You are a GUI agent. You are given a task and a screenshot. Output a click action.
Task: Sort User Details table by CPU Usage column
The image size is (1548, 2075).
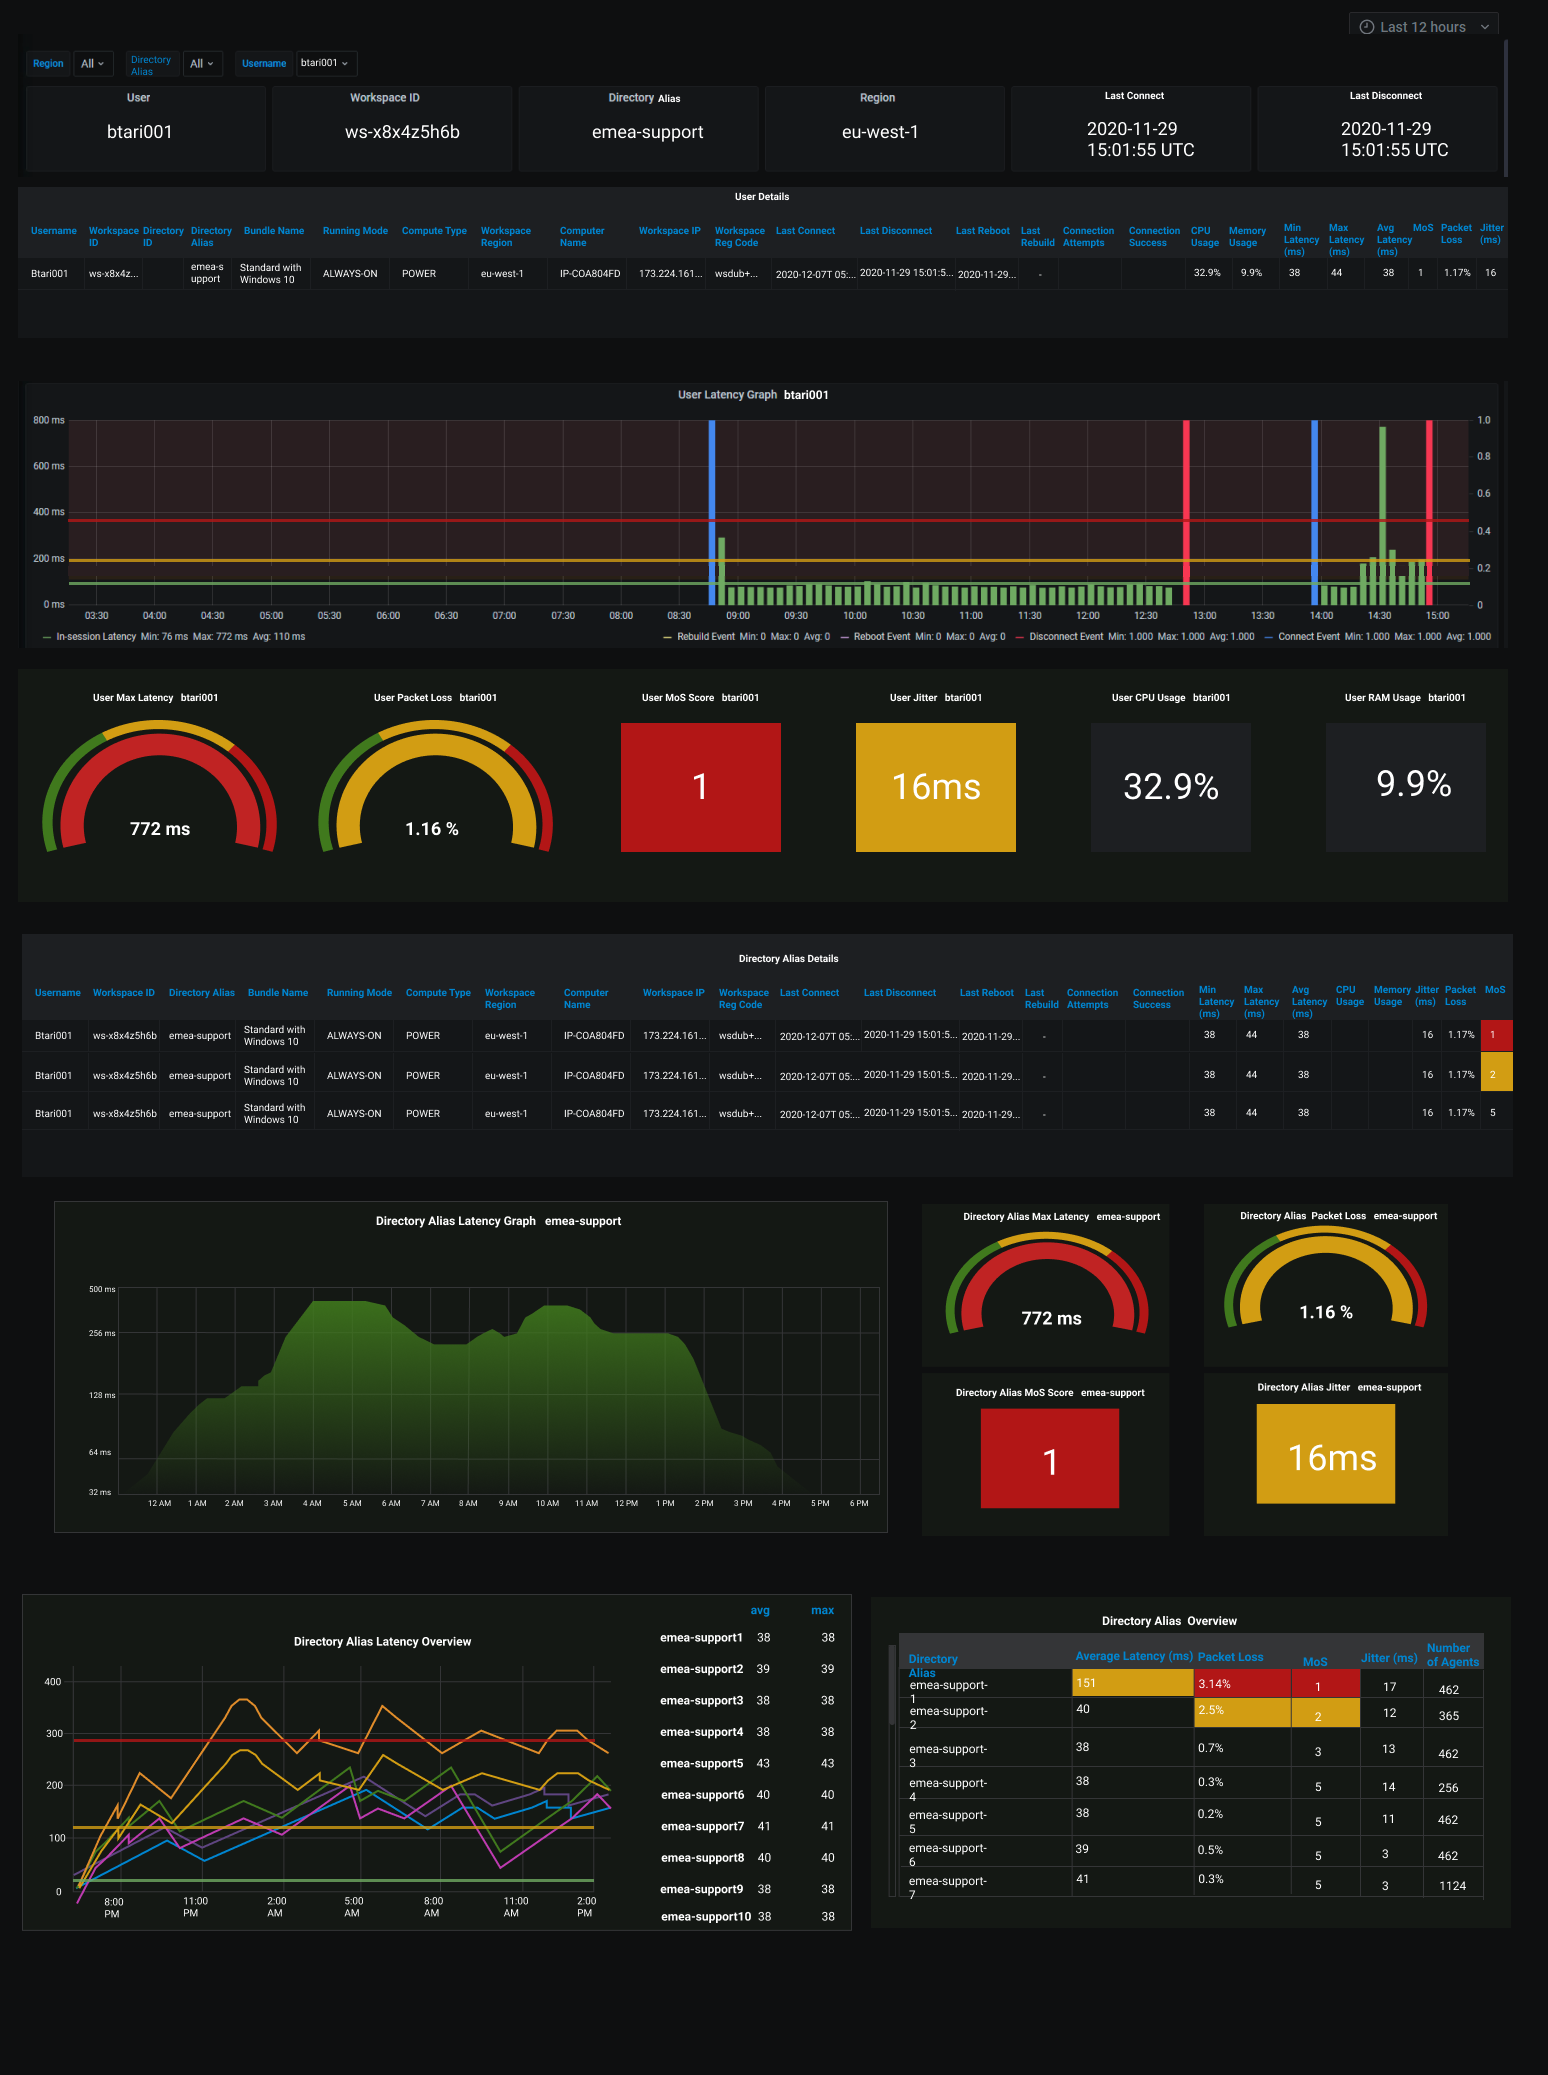pos(1204,237)
